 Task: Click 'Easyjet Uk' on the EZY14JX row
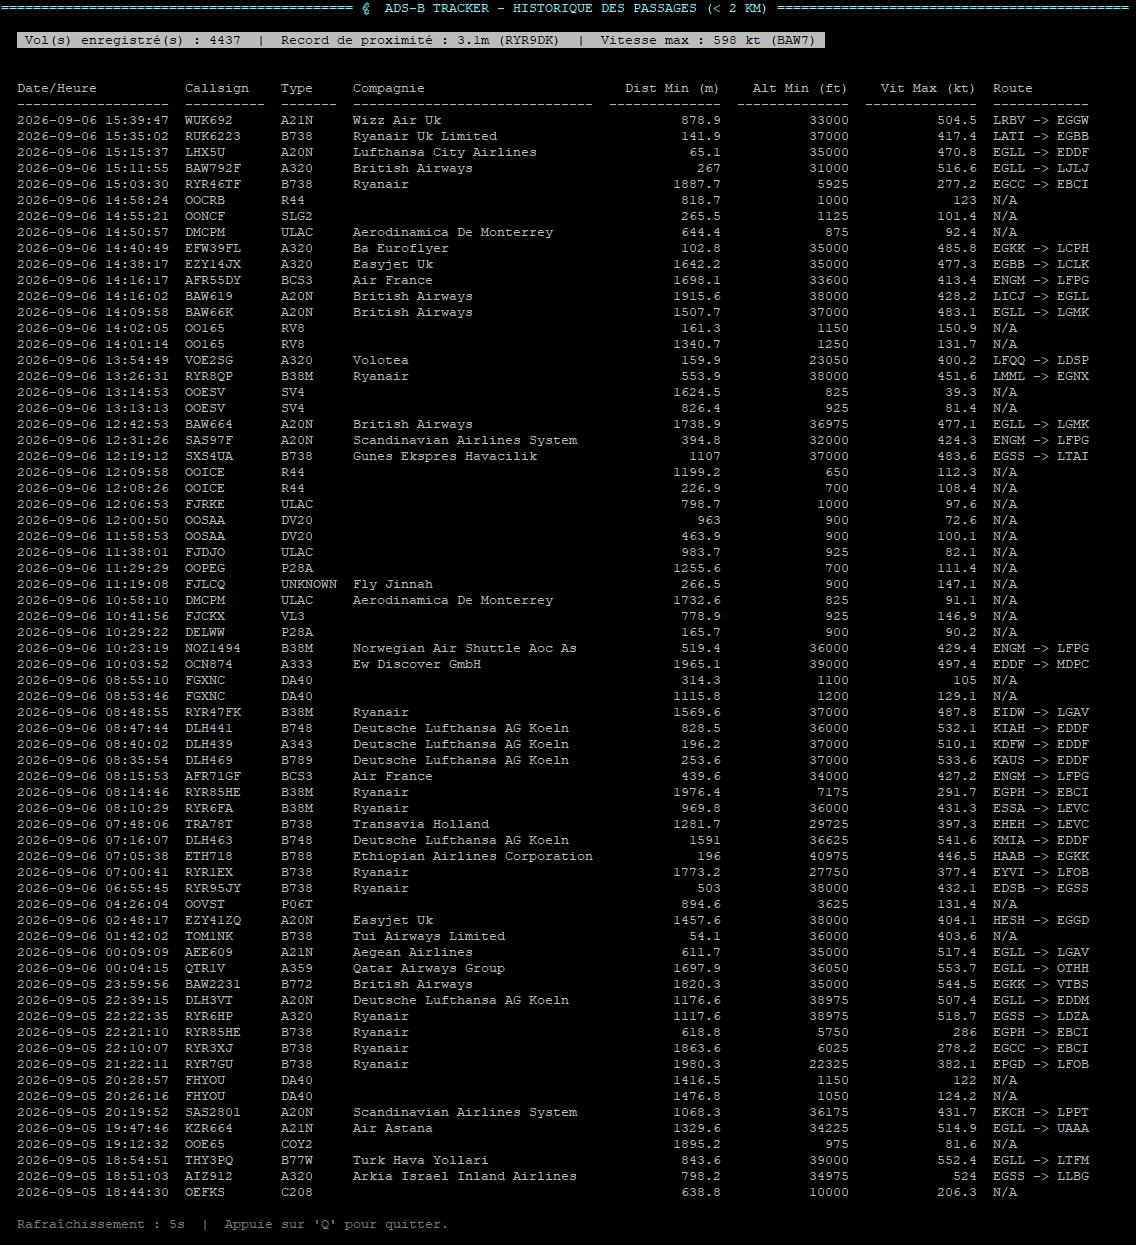[x=393, y=264]
